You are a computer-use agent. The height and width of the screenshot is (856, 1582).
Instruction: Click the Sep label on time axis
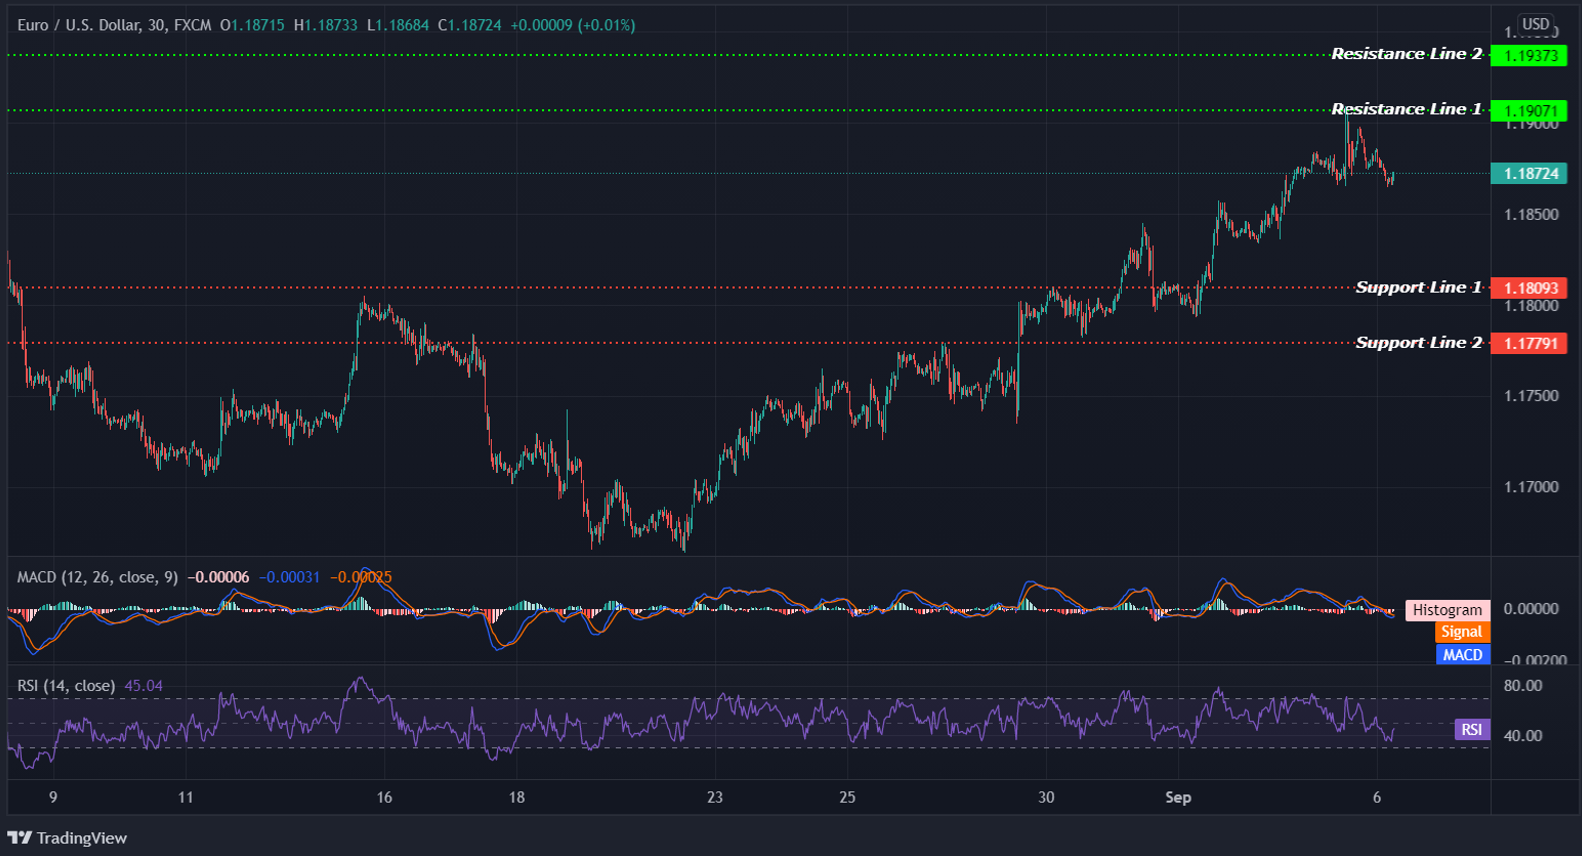tap(1178, 797)
